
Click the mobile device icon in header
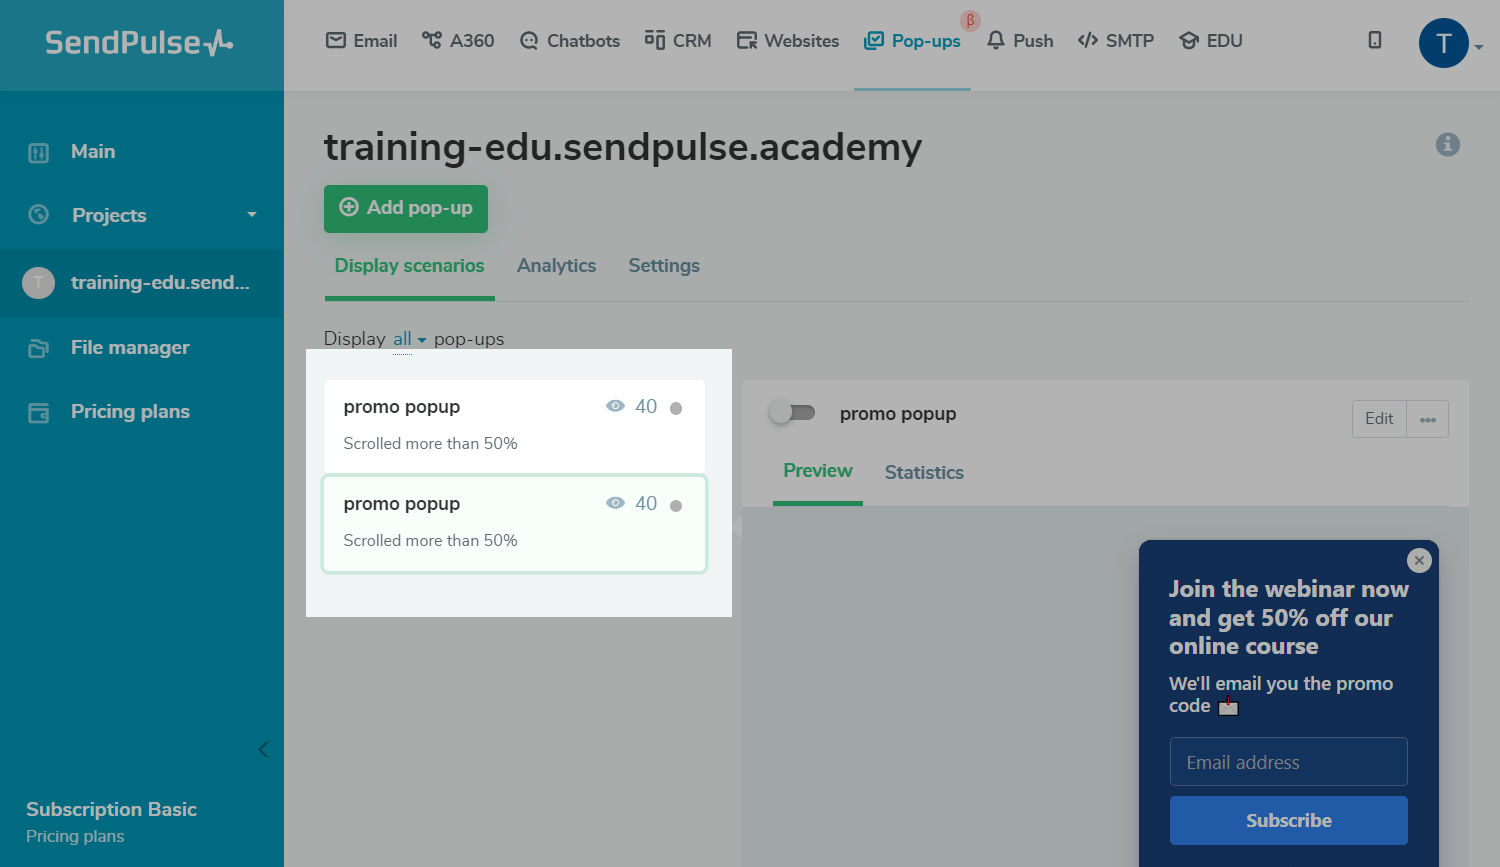(x=1375, y=40)
